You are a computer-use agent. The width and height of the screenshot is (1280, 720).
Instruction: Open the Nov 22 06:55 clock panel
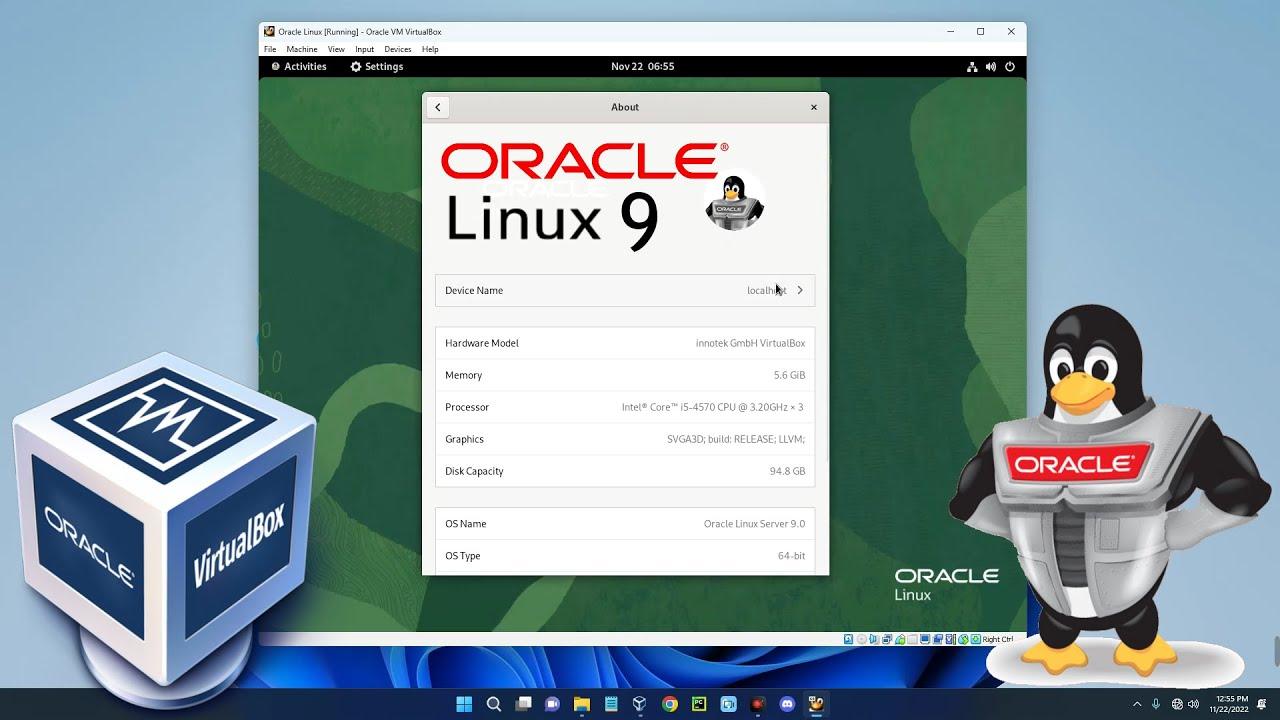pos(642,67)
